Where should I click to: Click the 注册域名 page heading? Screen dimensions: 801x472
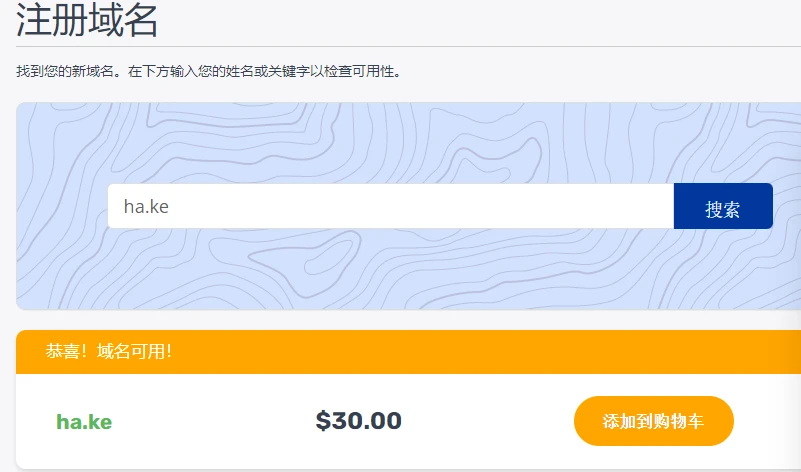click(x=87, y=20)
